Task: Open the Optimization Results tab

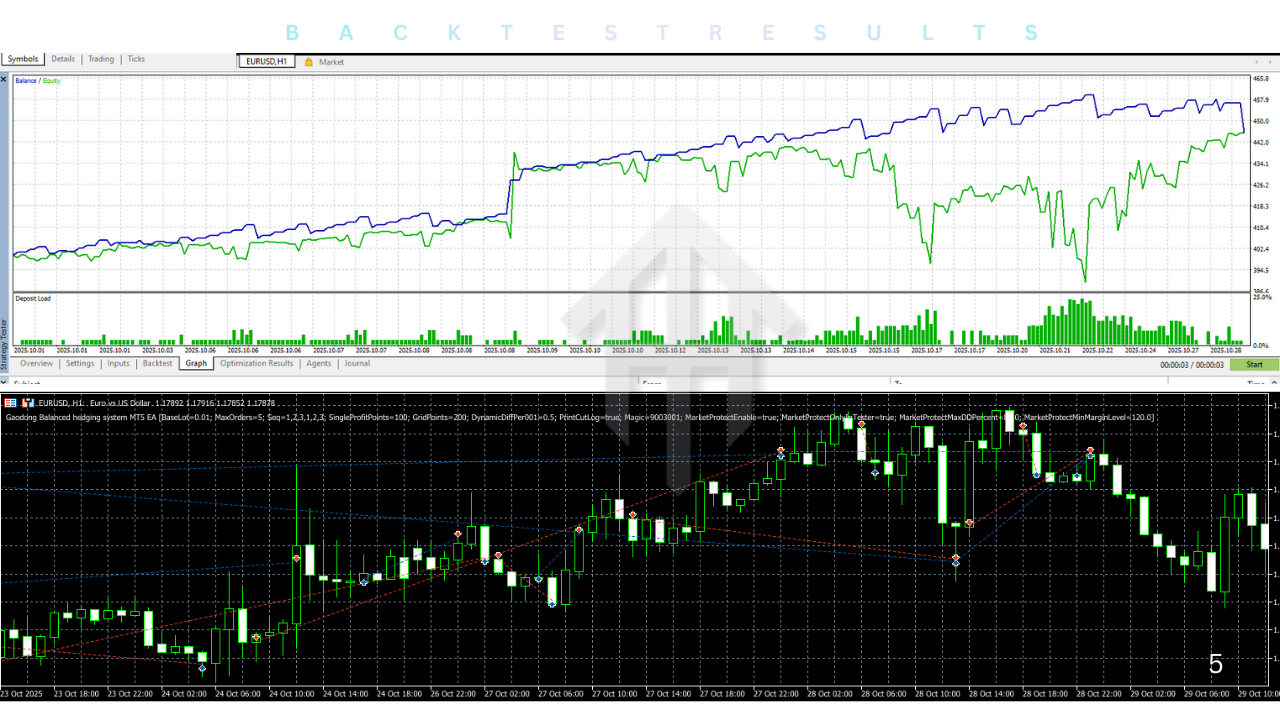Action: [x=257, y=364]
